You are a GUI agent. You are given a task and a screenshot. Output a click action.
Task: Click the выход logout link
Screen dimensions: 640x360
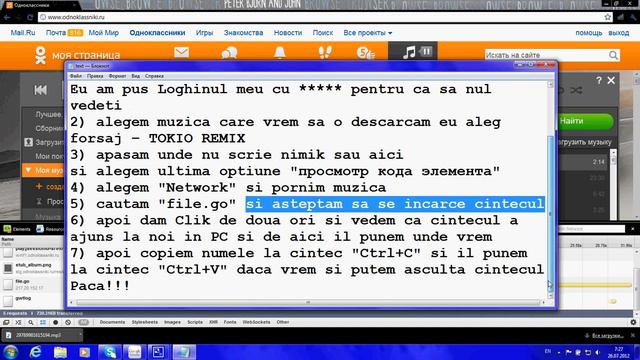pos(618,33)
